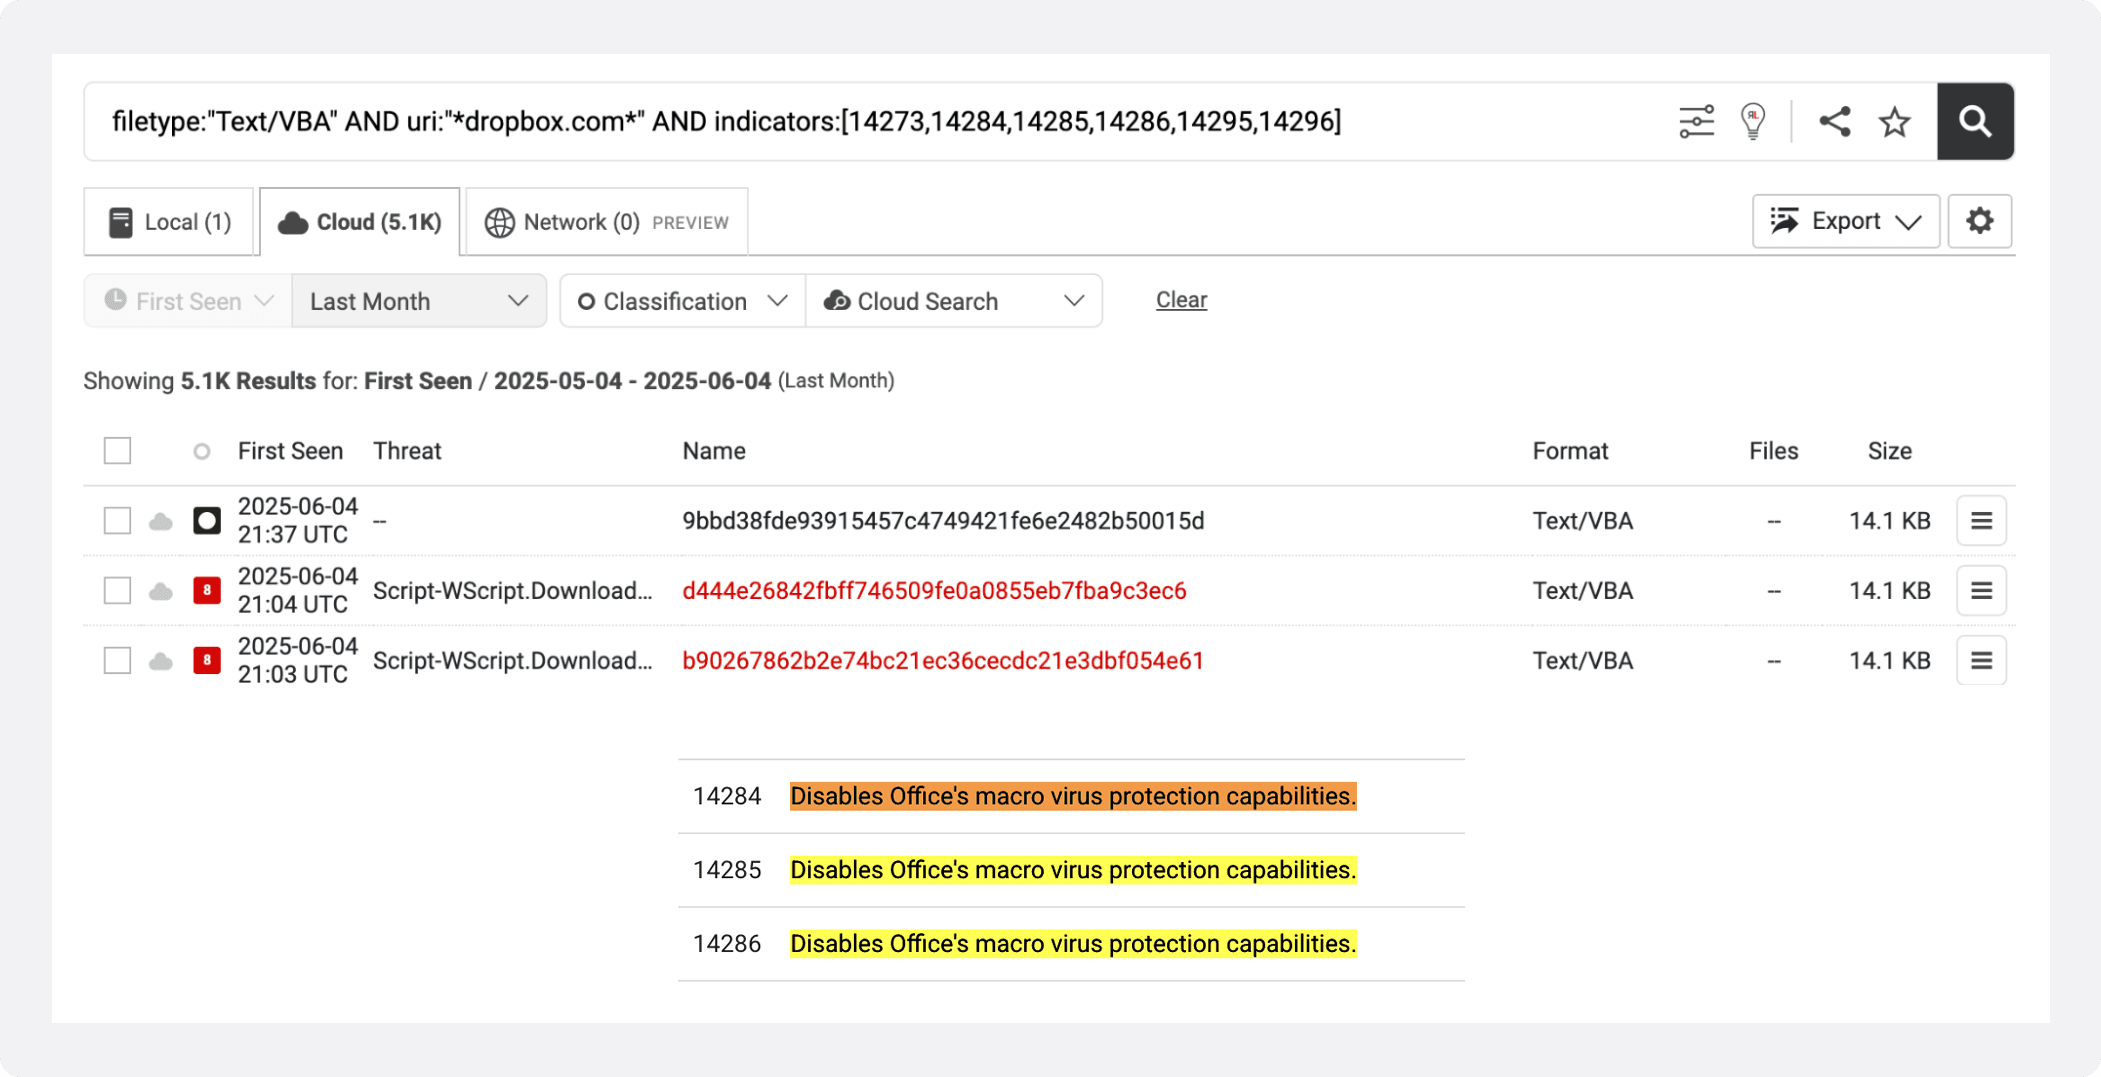Share the current search query

(x=1836, y=121)
